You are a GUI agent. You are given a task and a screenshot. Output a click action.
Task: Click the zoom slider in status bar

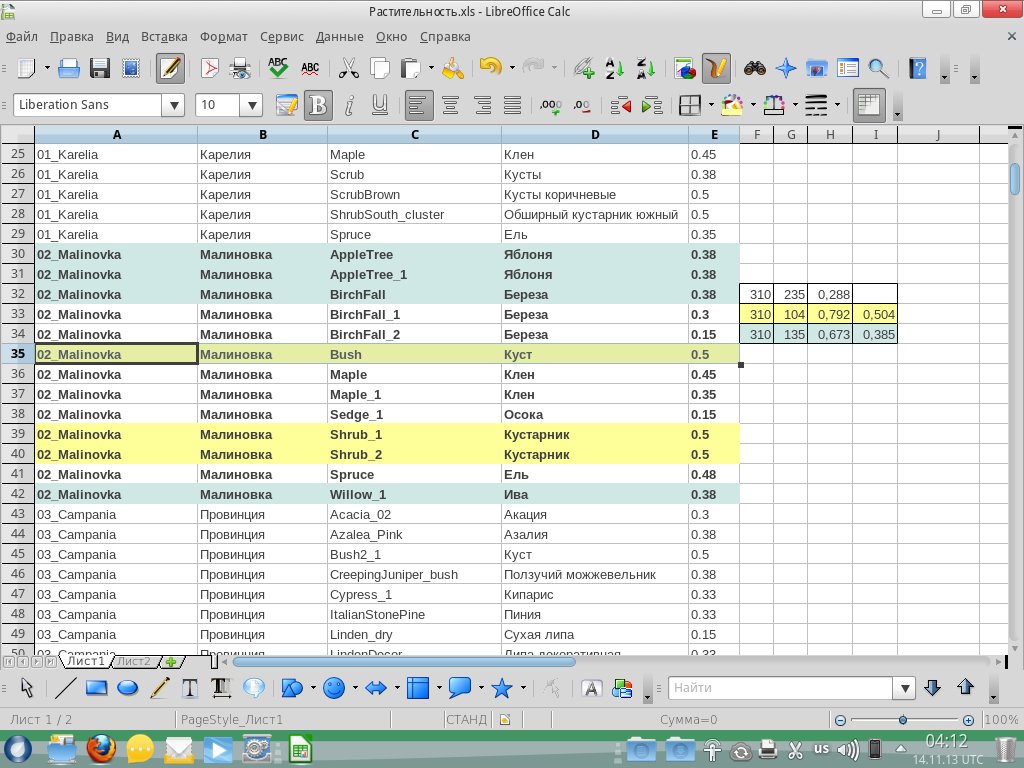point(903,720)
